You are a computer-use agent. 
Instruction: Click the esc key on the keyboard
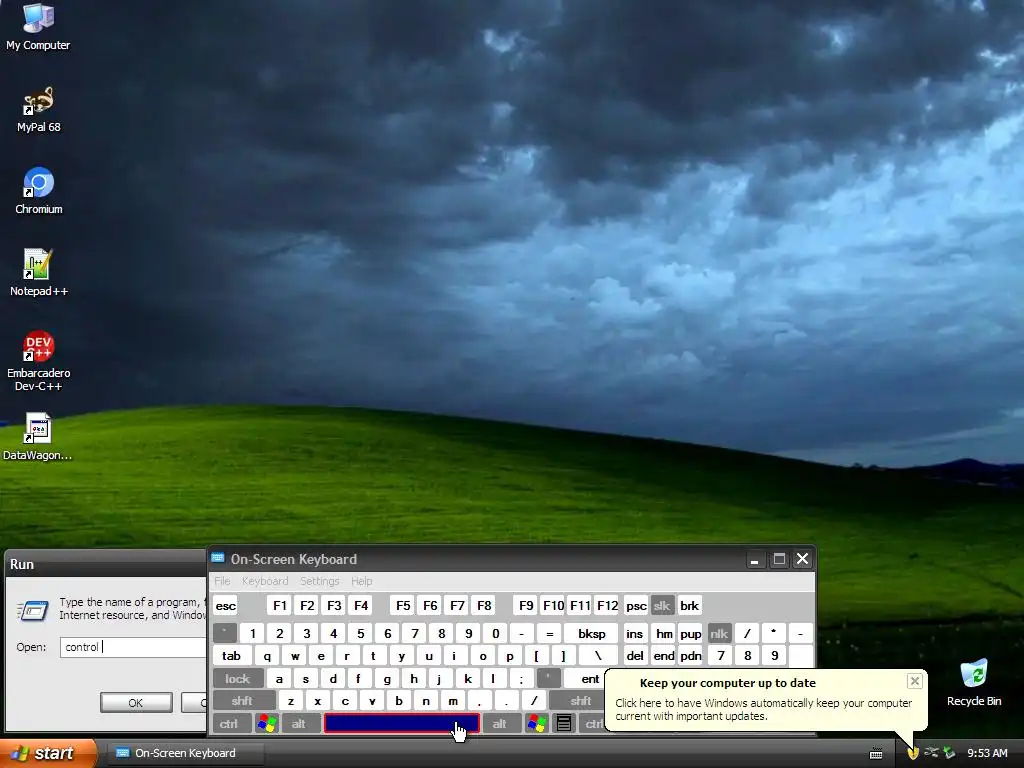point(225,605)
